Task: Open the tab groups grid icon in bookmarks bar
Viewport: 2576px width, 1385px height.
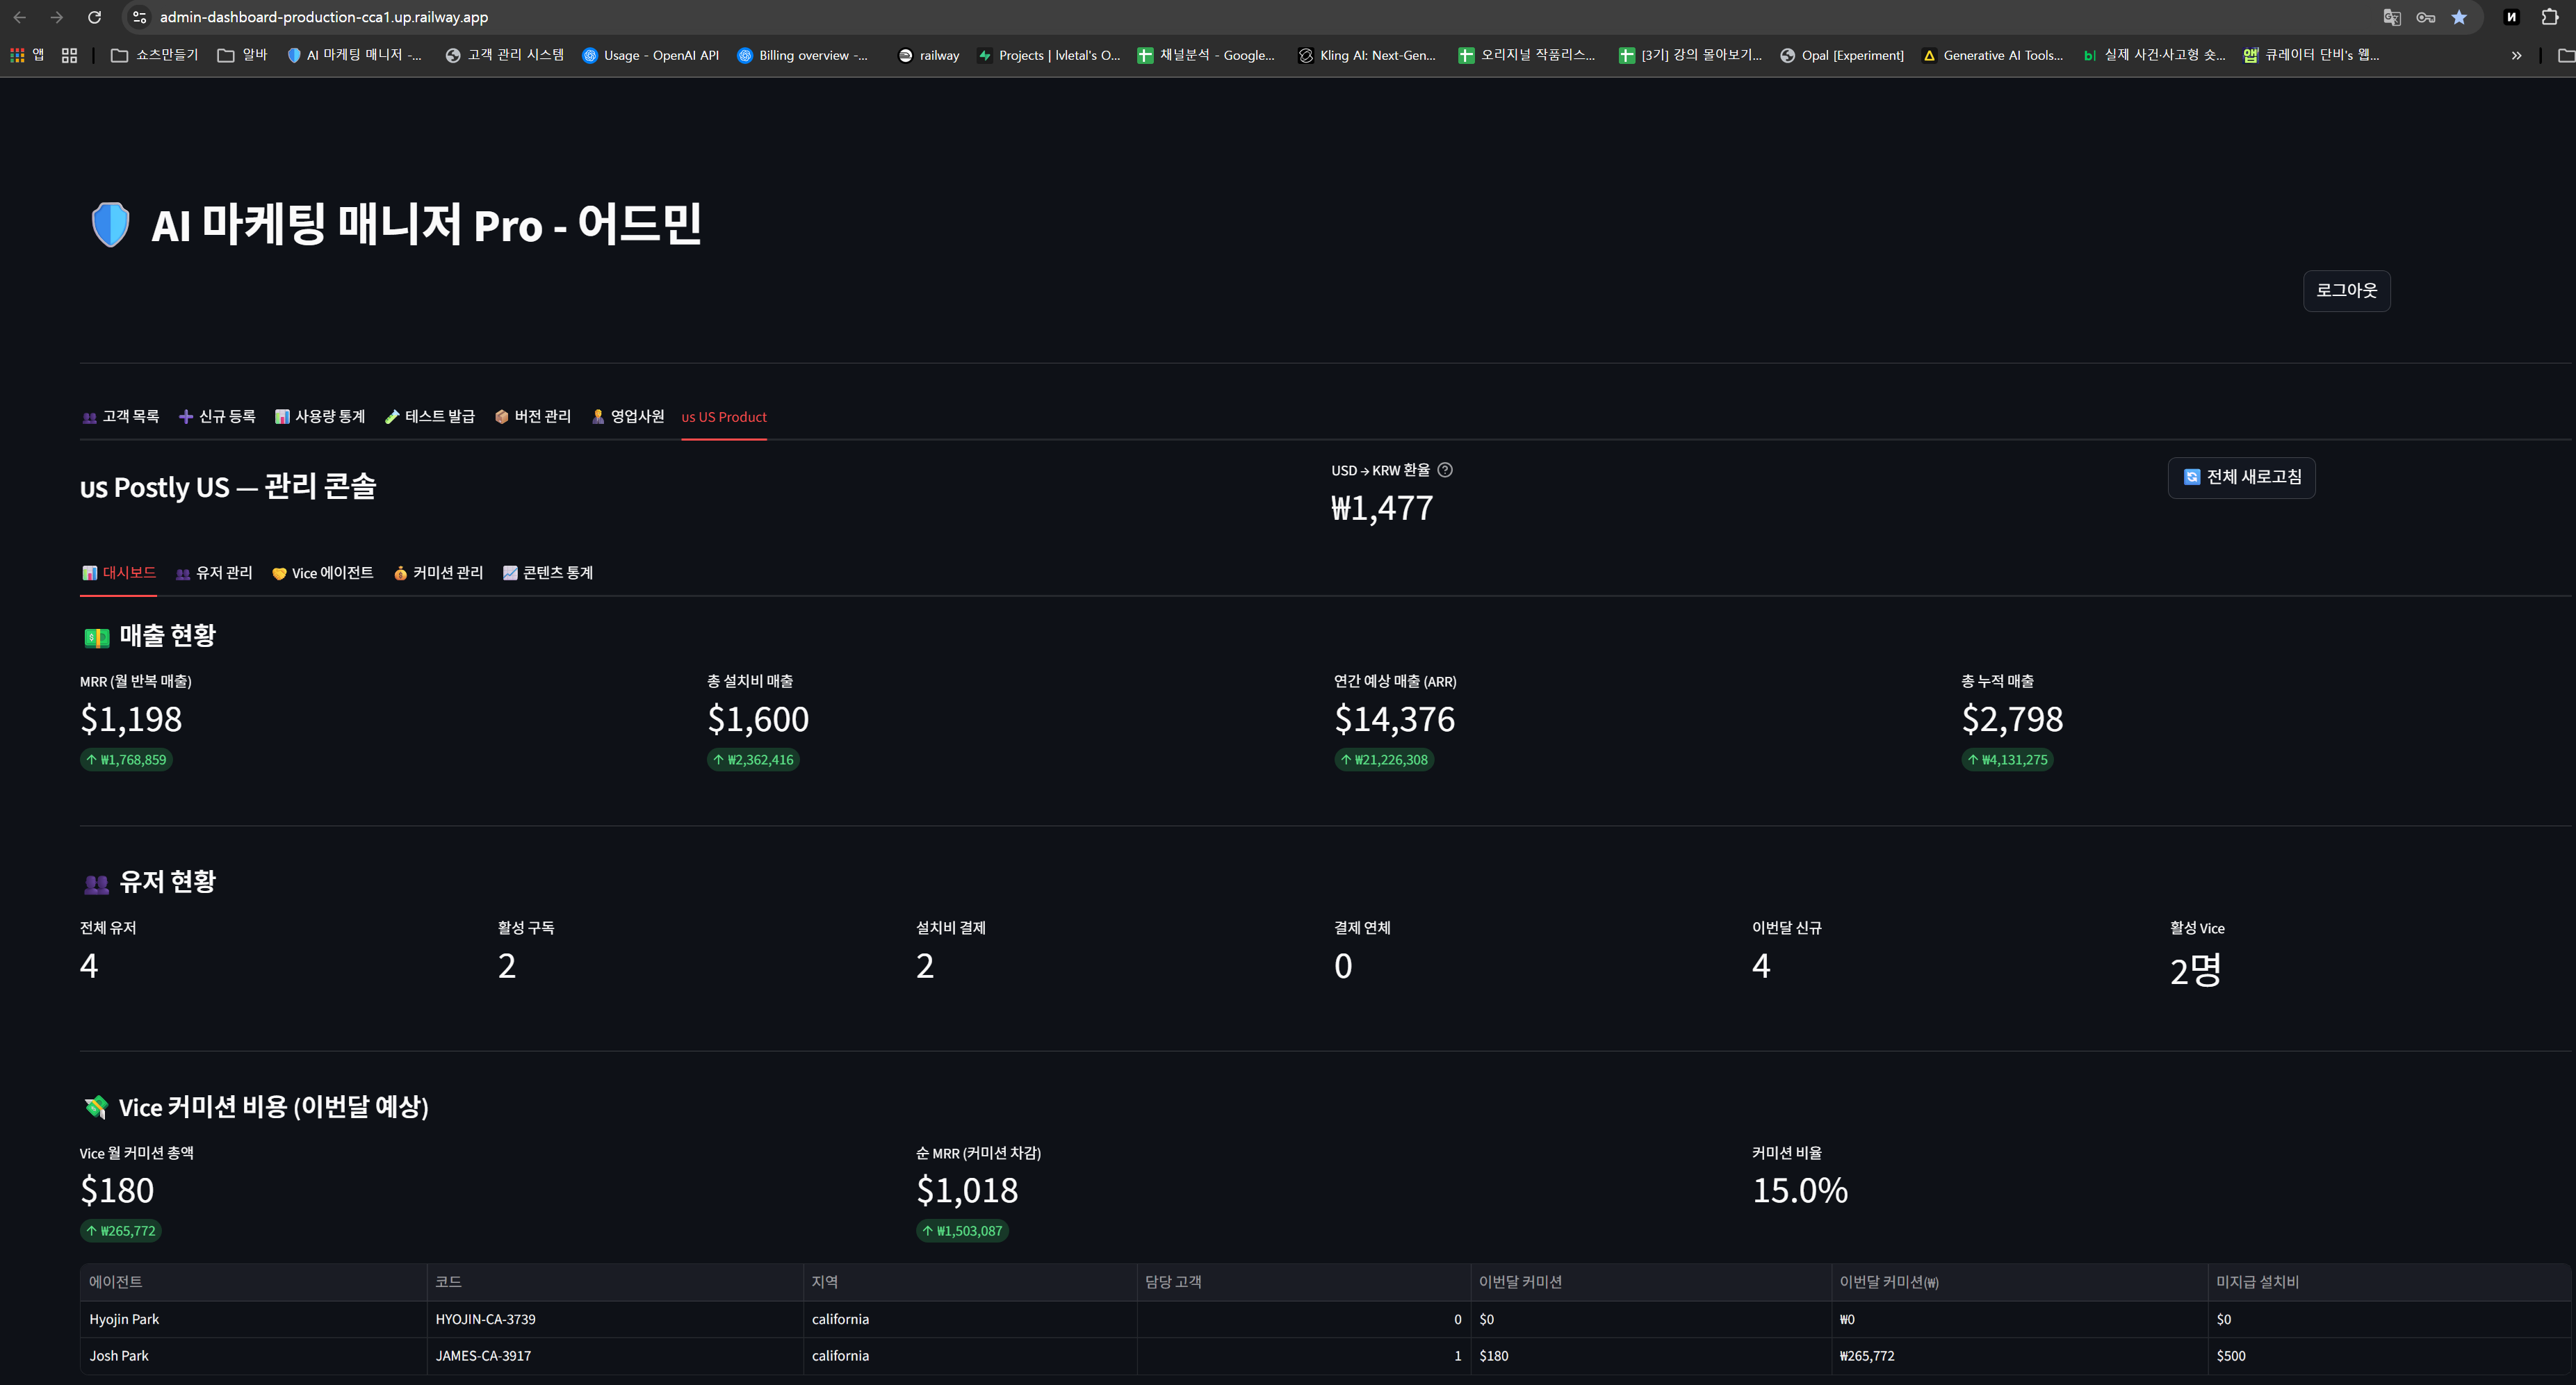Action: (69, 55)
